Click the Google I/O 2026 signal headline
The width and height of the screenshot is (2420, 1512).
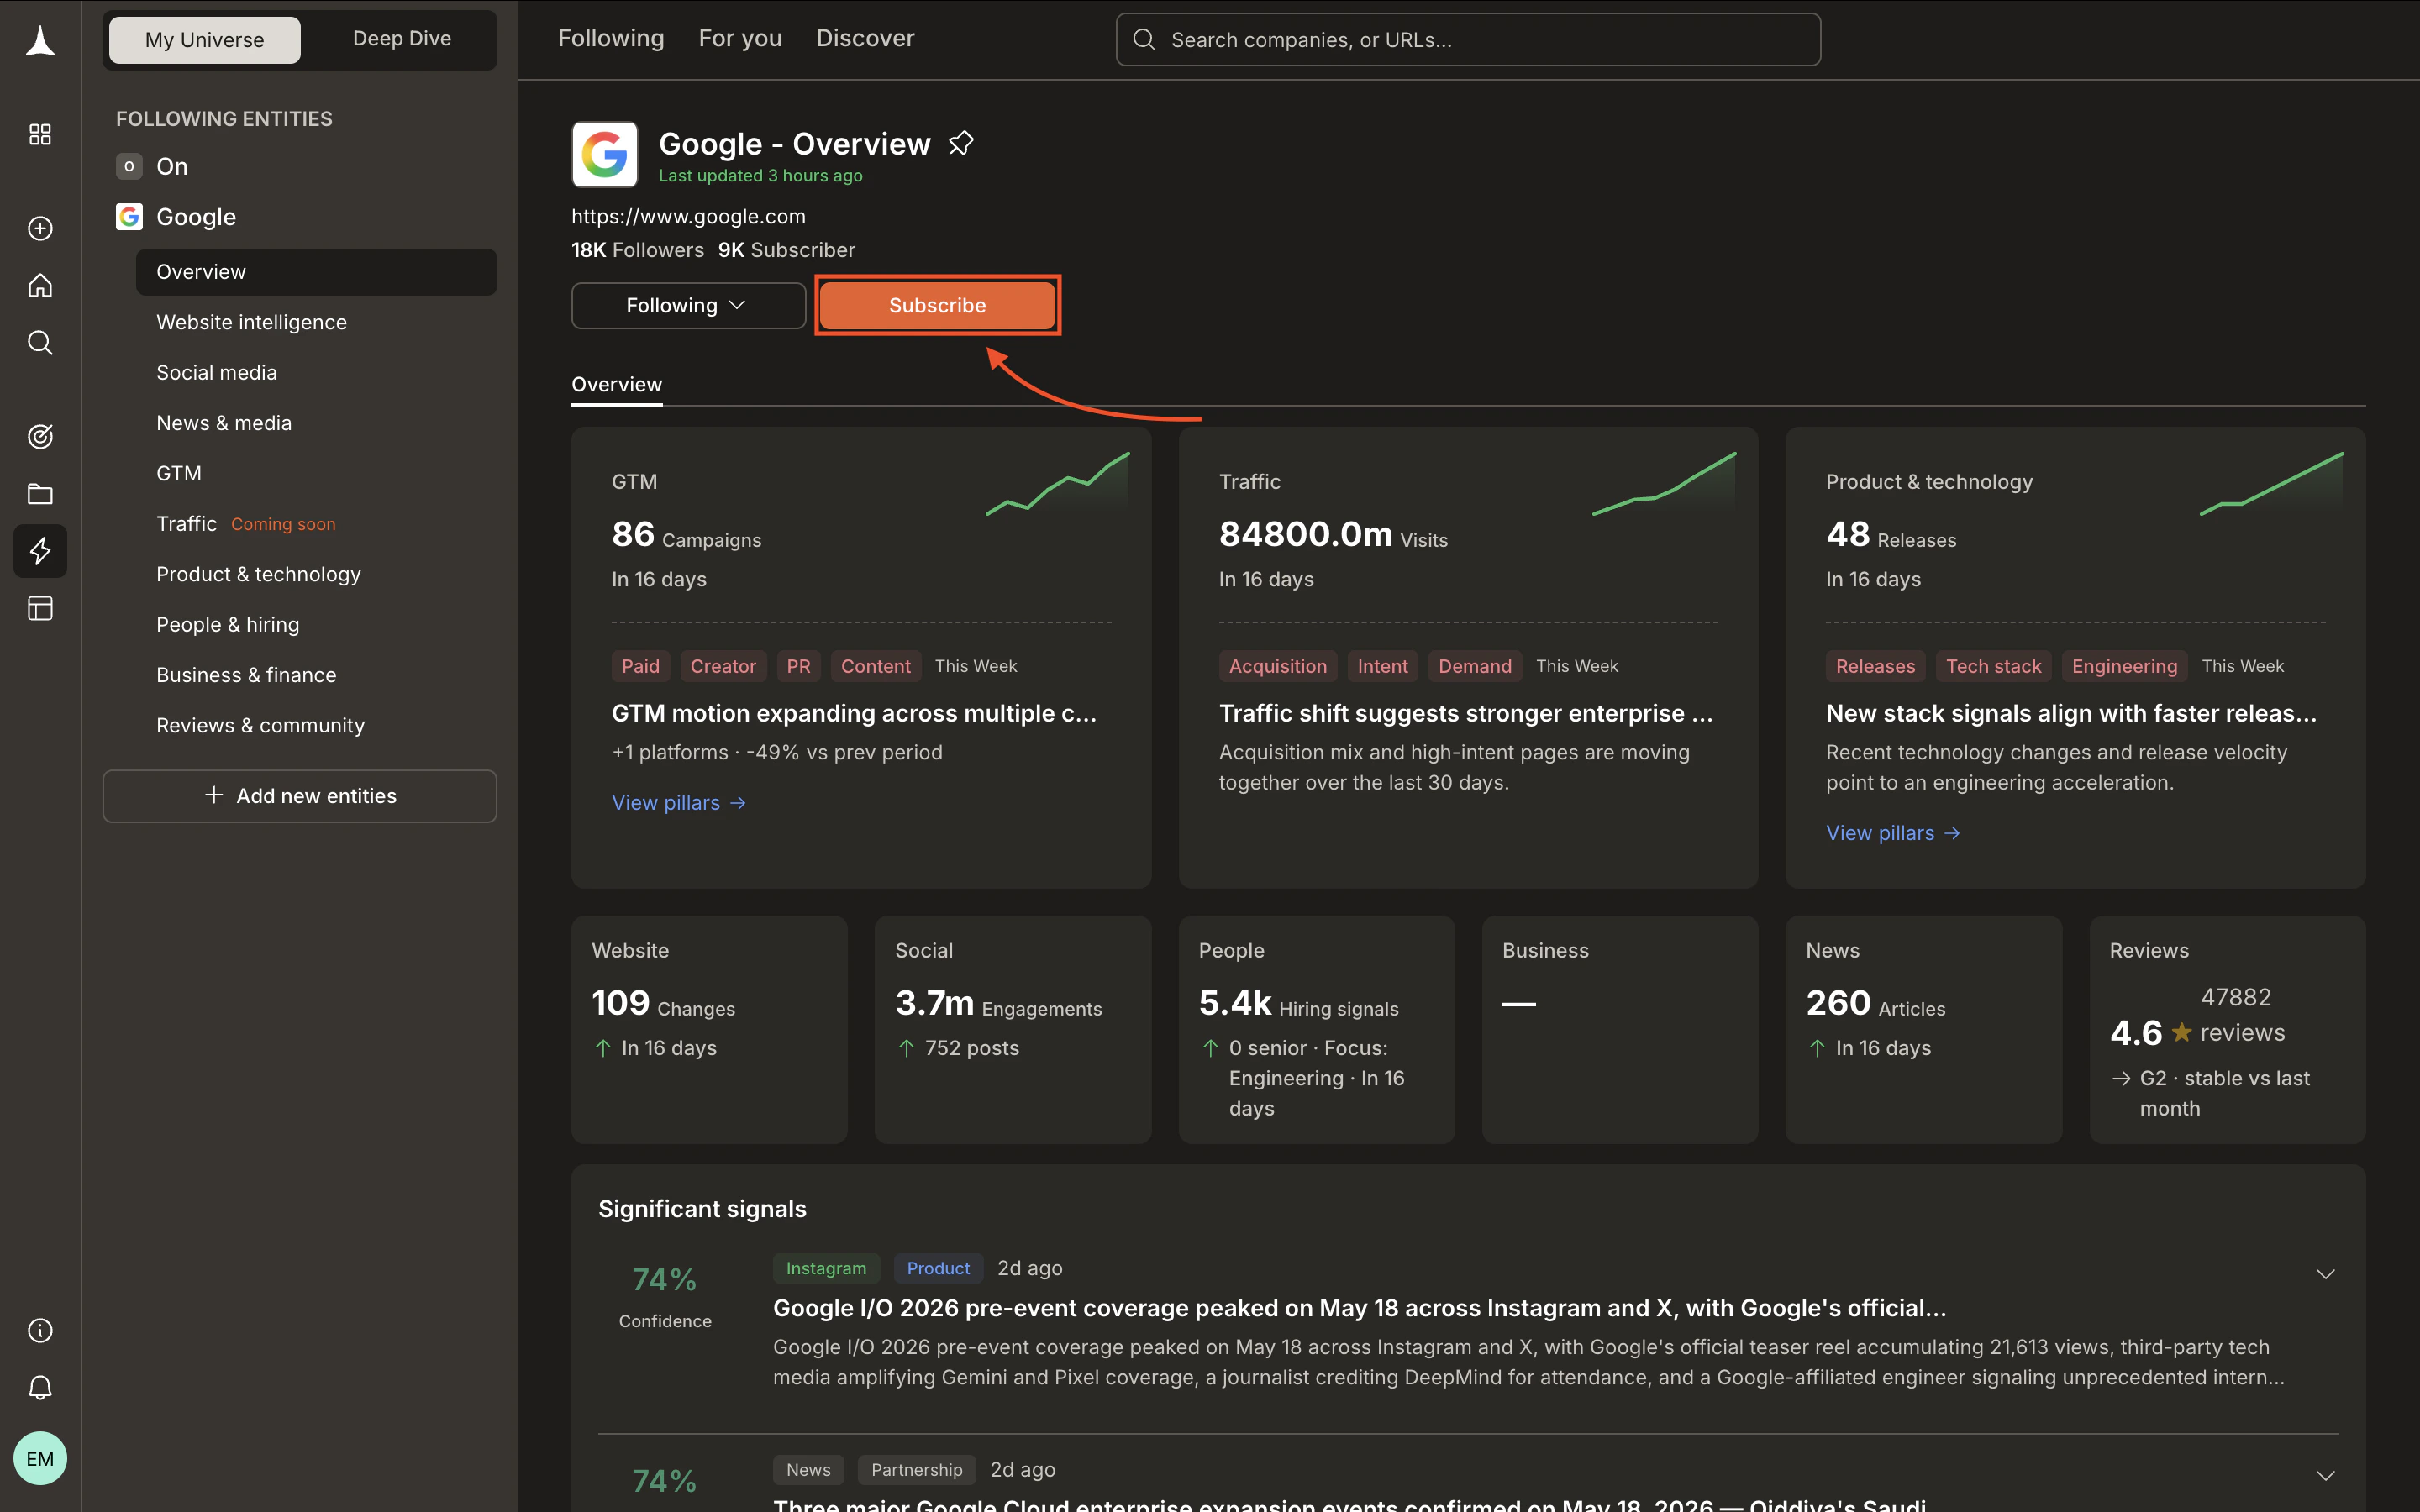pyautogui.click(x=1359, y=1308)
